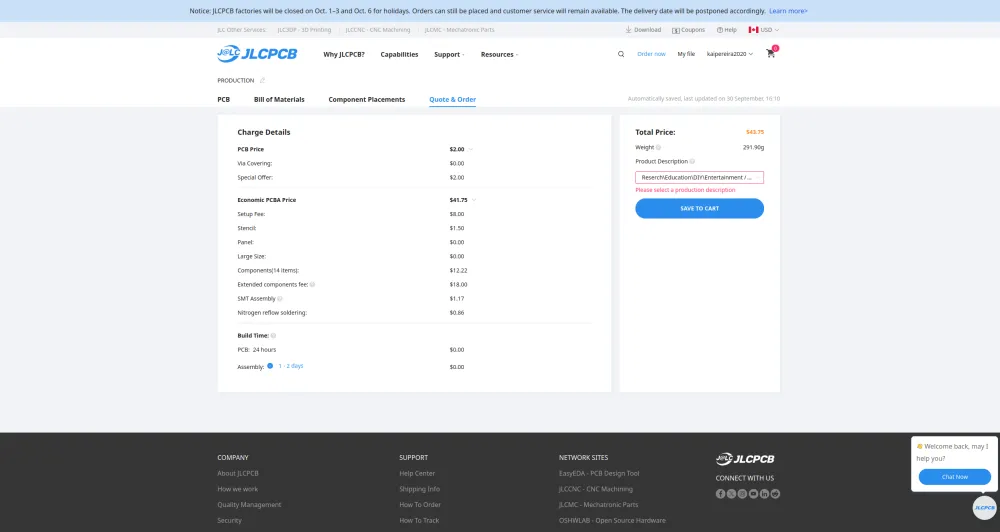Open the LinkedIn social icon
This screenshot has width=1000, height=532.
point(764,494)
